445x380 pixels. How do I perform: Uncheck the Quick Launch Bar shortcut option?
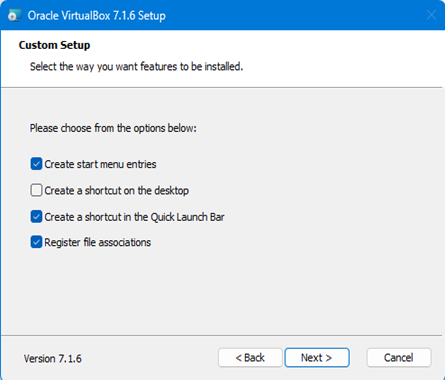pyautogui.click(x=36, y=217)
